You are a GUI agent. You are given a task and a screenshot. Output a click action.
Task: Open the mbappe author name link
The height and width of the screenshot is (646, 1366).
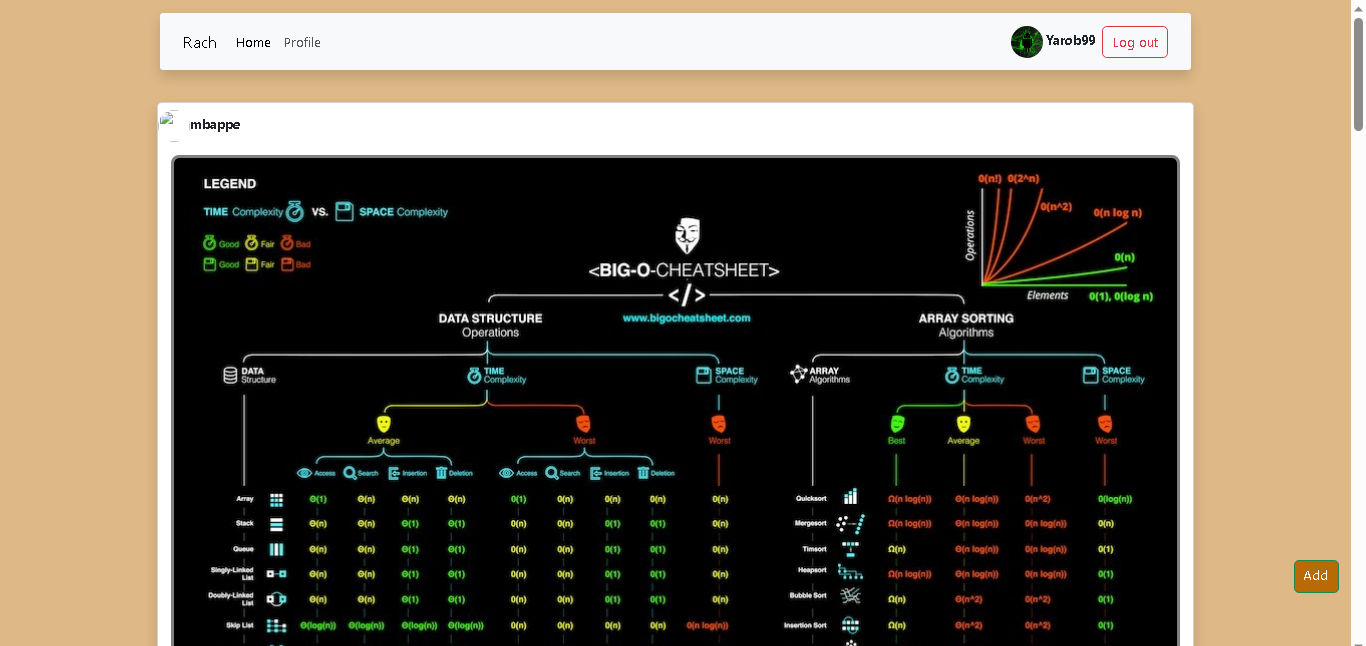point(215,125)
